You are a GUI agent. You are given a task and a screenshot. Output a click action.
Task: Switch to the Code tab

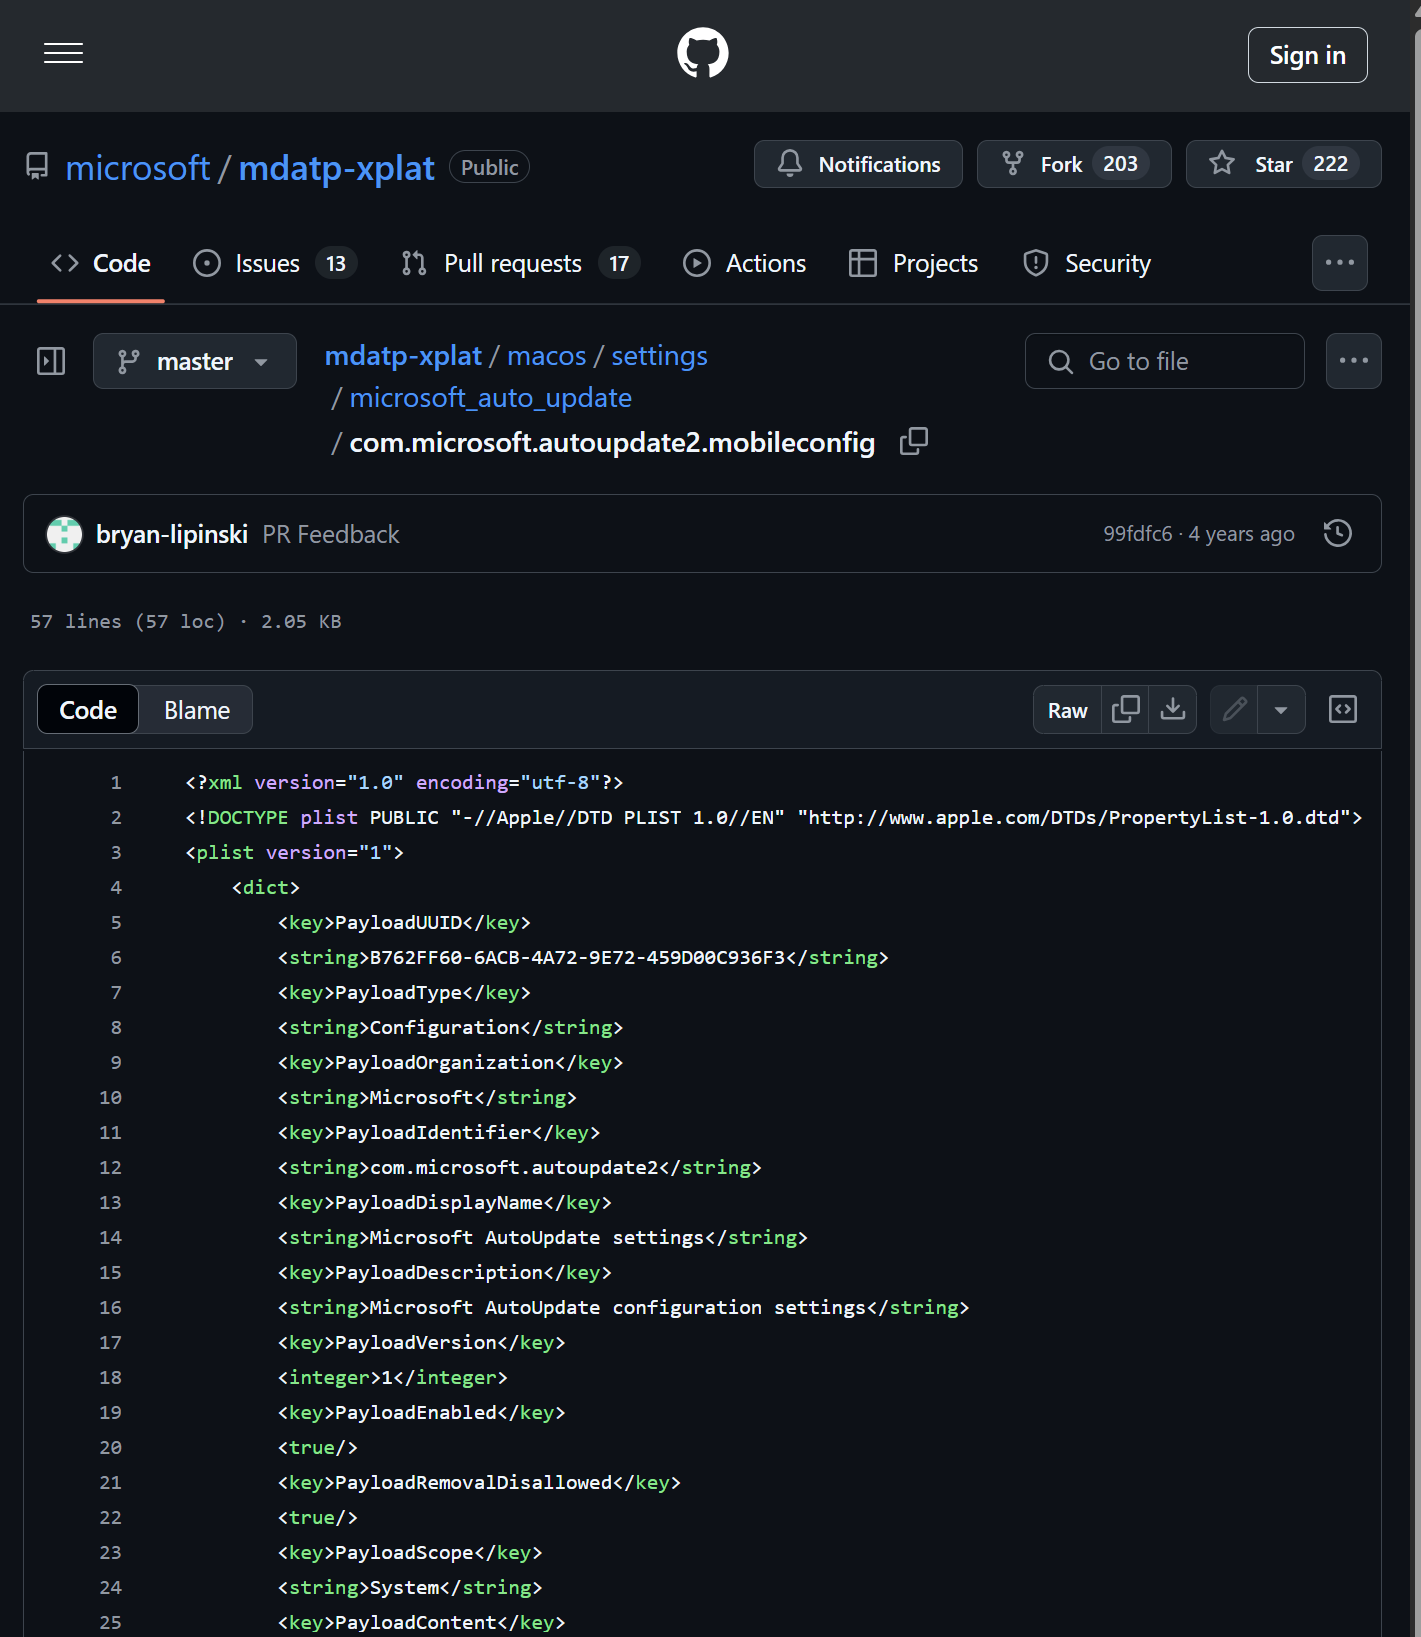pos(101,263)
